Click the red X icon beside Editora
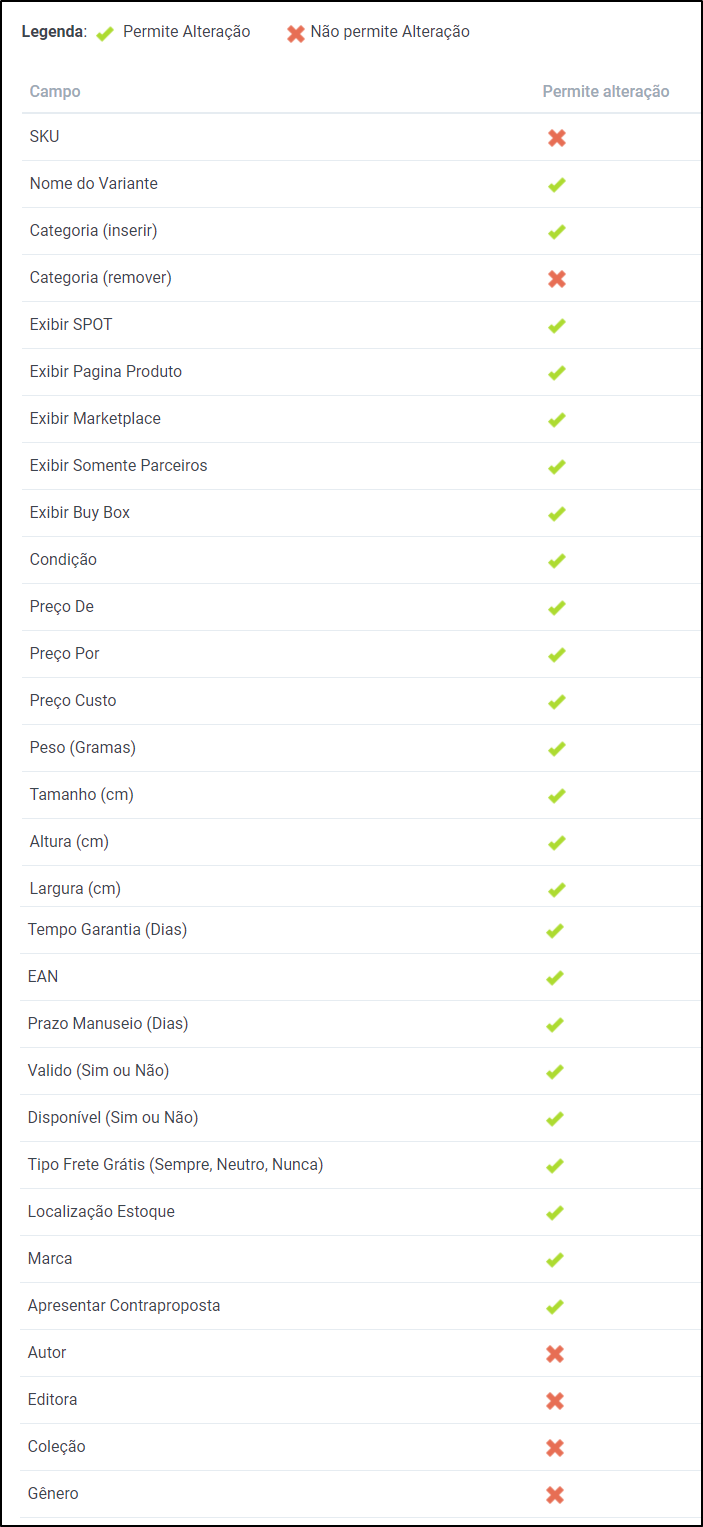This screenshot has width=703, height=1527. [555, 1401]
